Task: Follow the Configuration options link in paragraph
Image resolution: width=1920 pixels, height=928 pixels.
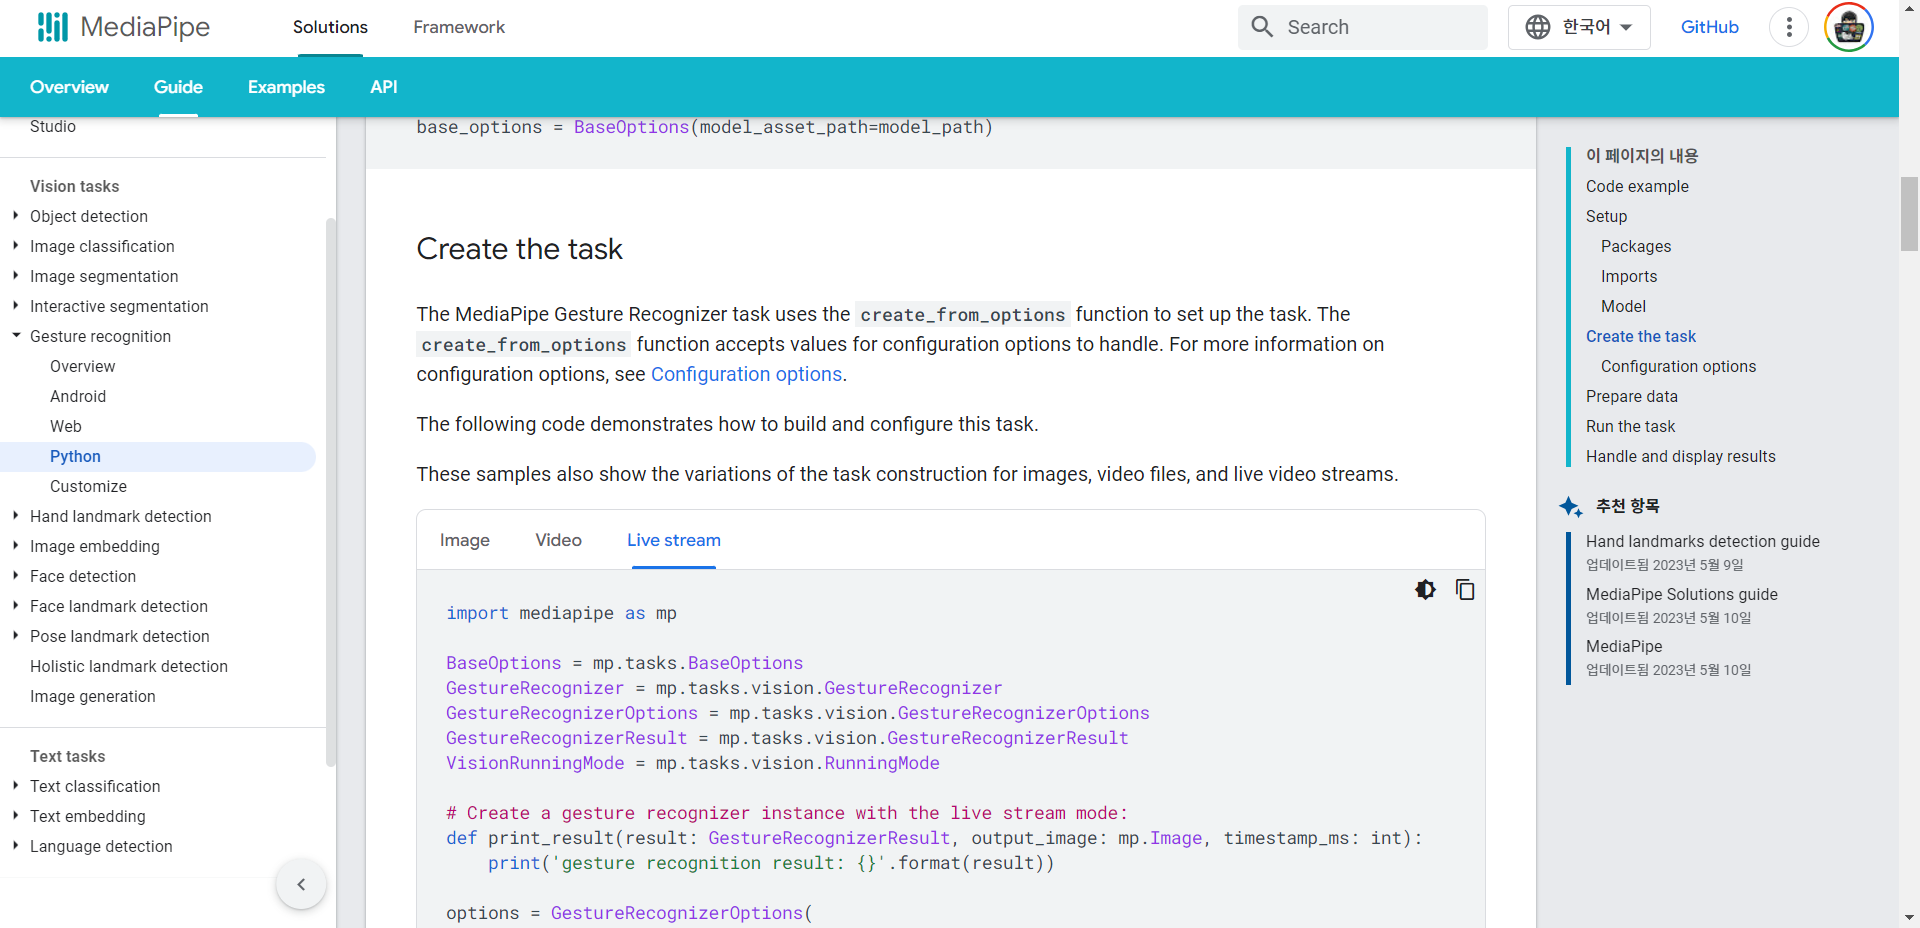Action: (746, 374)
